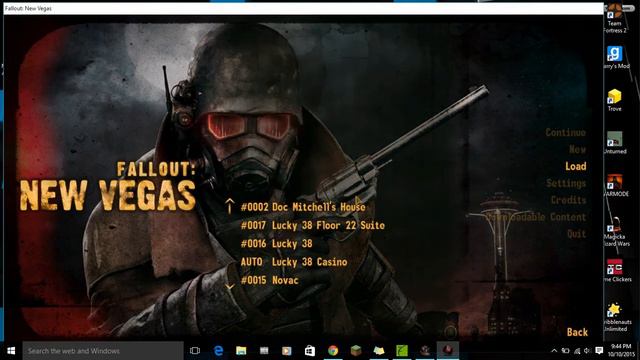Open Credits in the main menu

click(568, 200)
